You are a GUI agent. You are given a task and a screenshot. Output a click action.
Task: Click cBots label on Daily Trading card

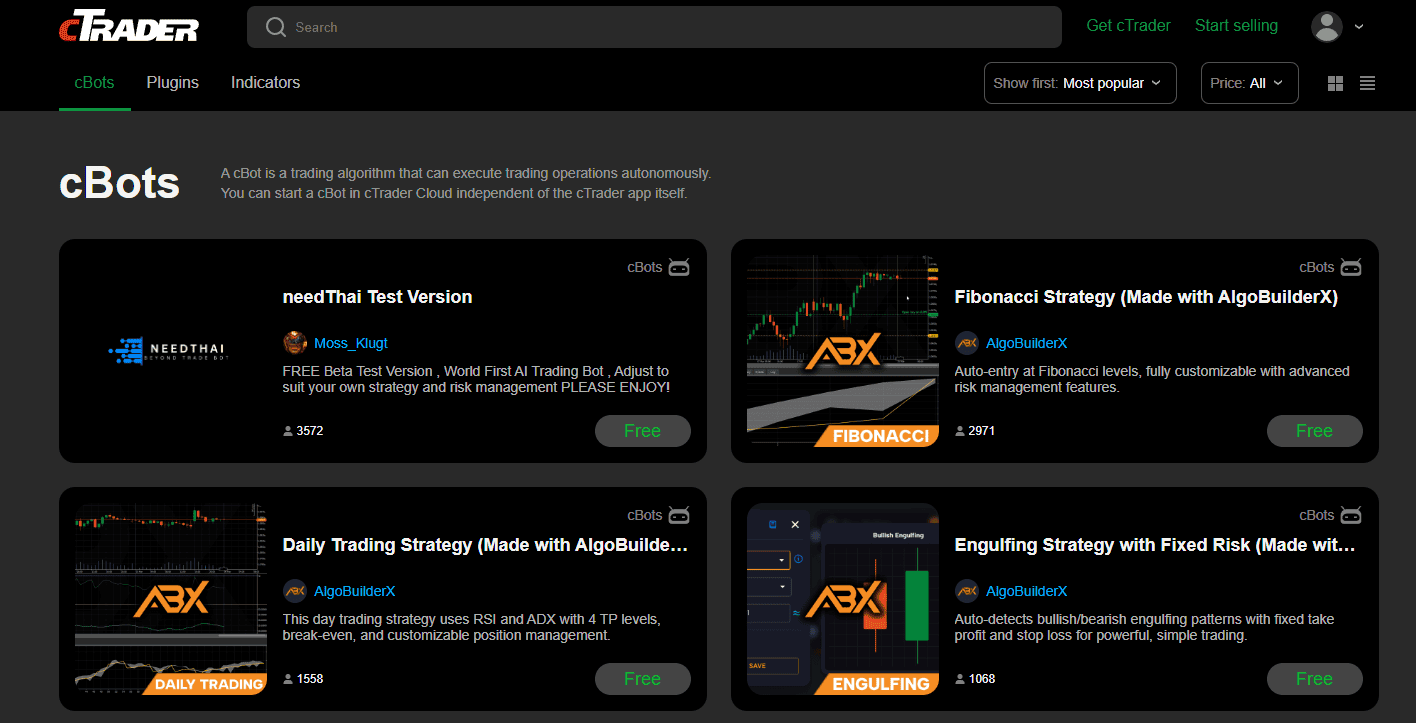click(645, 515)
